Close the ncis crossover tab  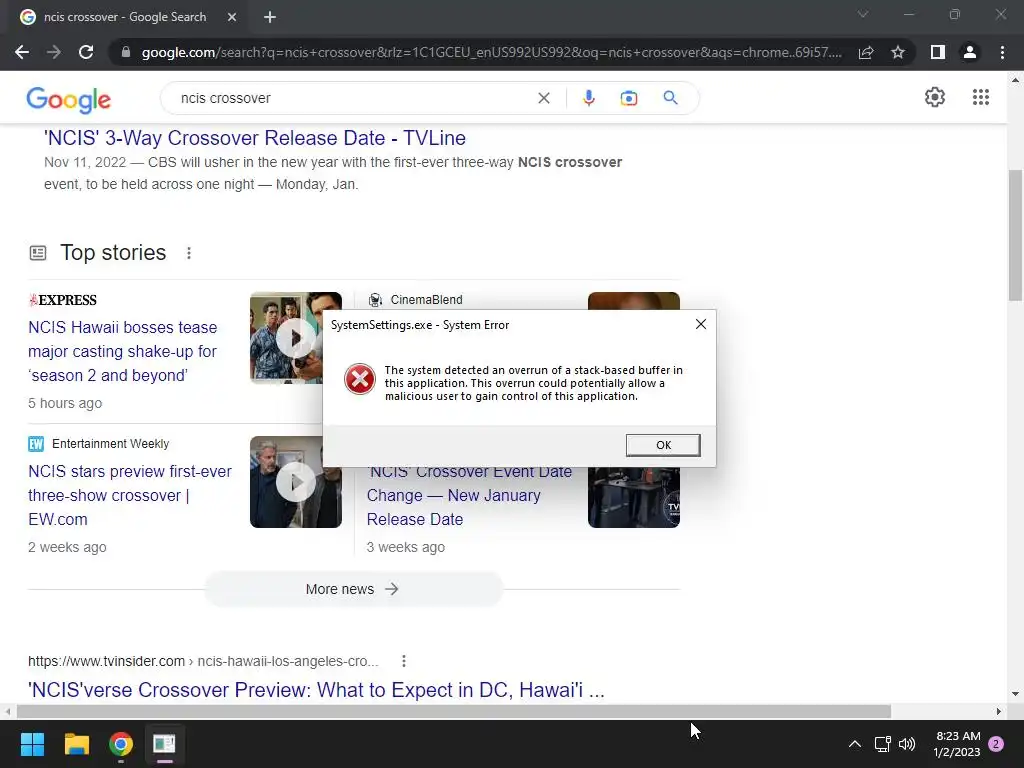point(232,17)
